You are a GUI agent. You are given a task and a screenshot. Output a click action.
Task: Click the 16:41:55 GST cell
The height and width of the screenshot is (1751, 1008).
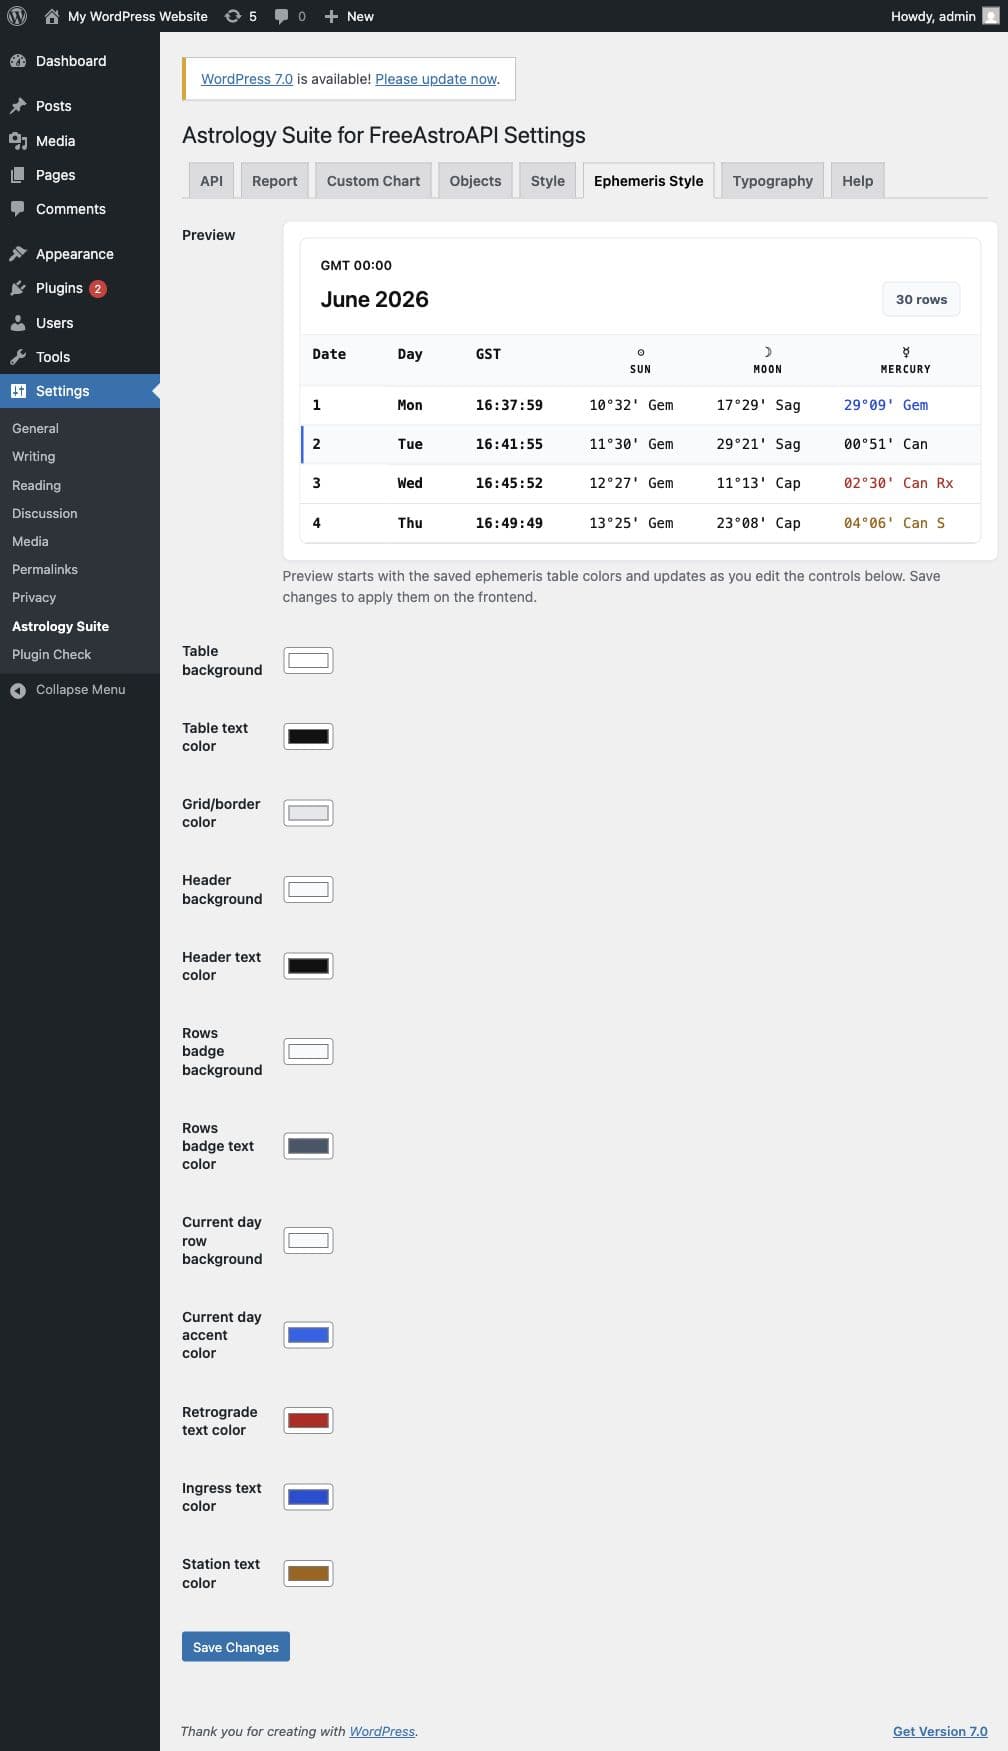(x=509, y=444)
